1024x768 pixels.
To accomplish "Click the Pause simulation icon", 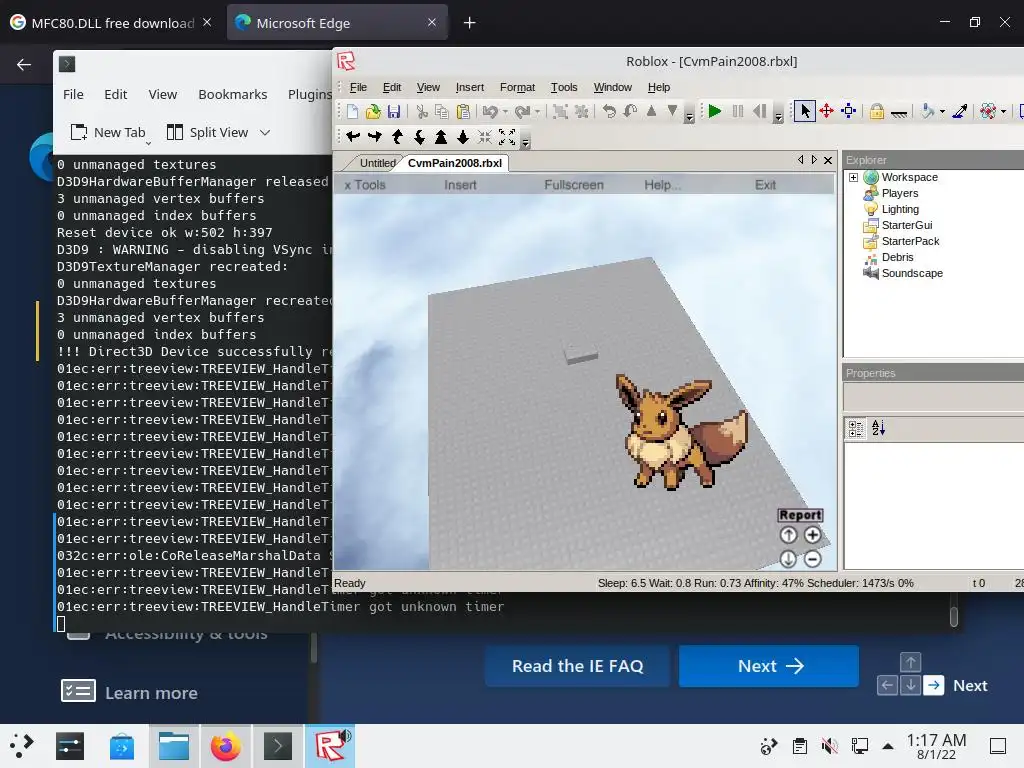I will (737, 111).
